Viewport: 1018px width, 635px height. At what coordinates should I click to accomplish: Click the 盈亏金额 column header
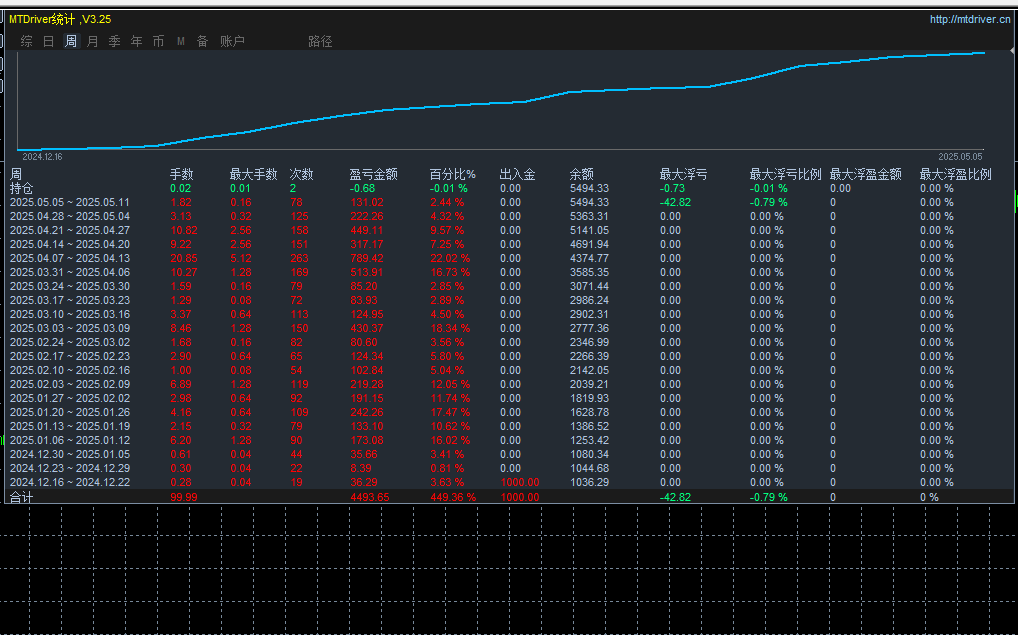pos(373,174)
